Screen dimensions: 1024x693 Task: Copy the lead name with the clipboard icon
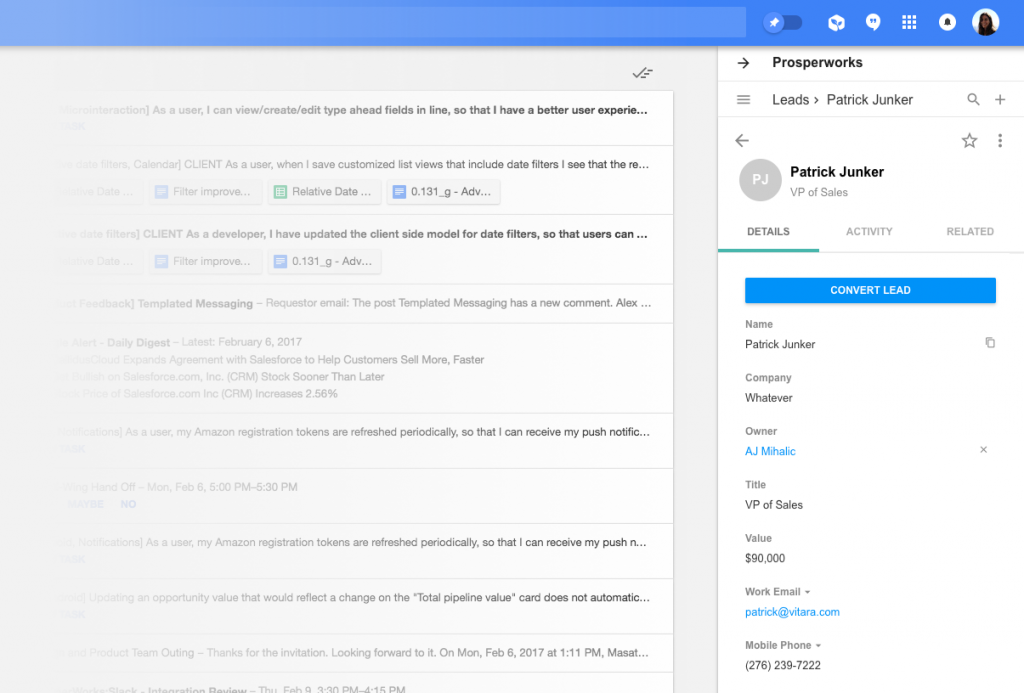[x=990, y=343]
